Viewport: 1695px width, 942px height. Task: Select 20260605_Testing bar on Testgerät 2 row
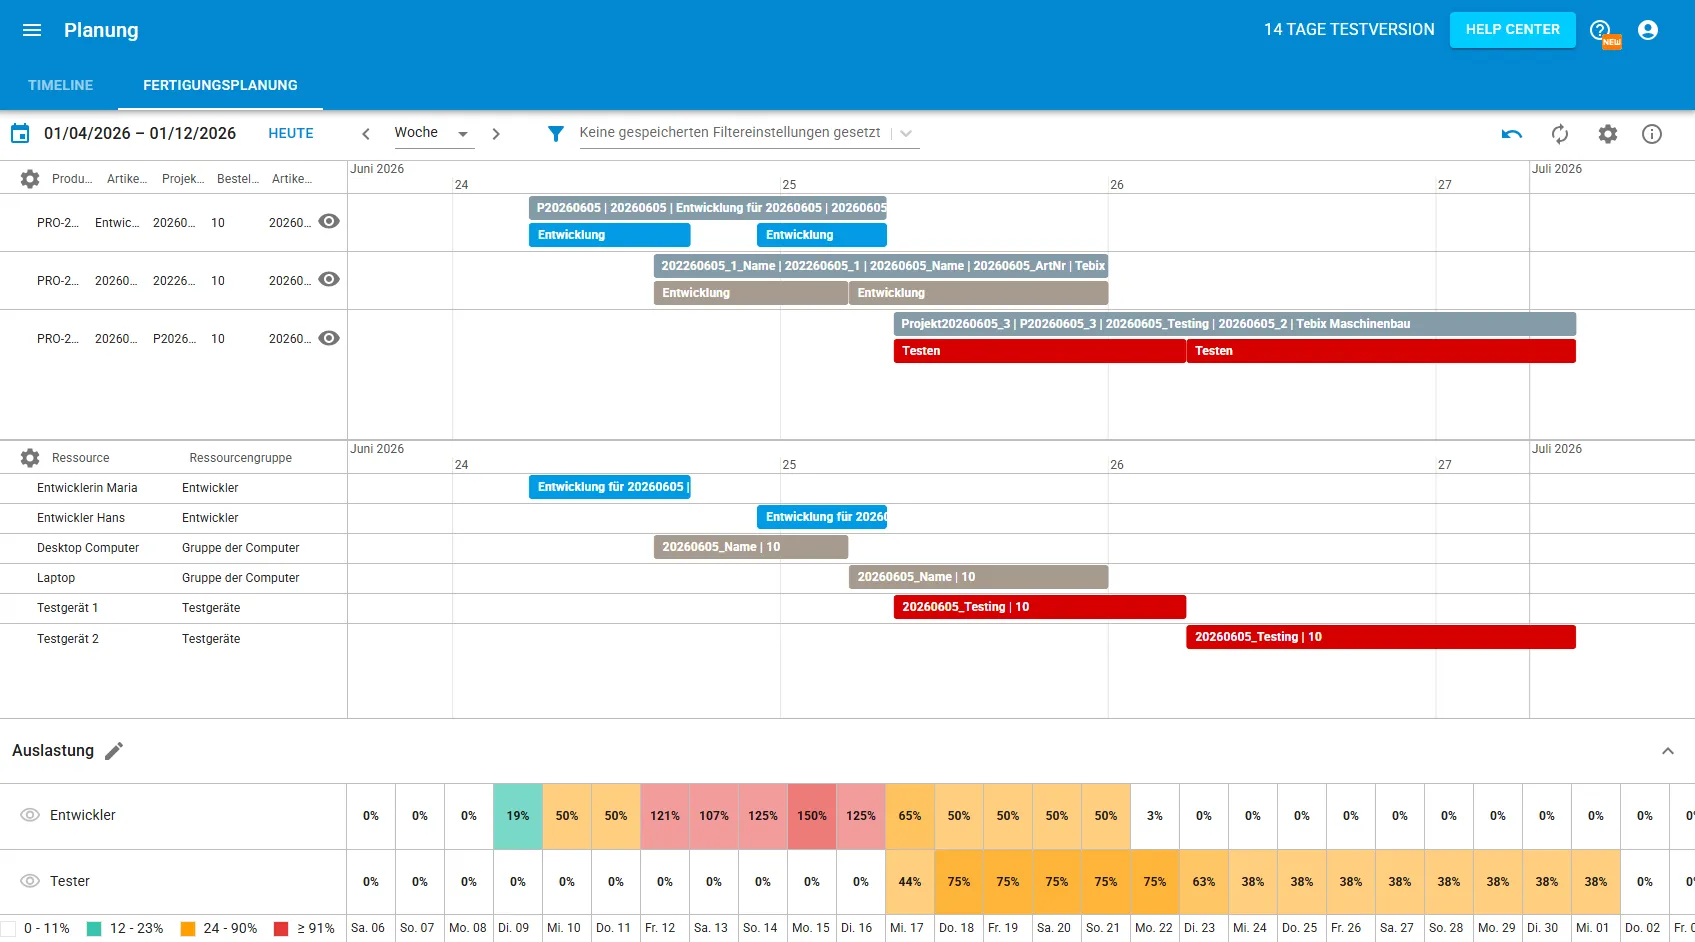coord(1381,637)
